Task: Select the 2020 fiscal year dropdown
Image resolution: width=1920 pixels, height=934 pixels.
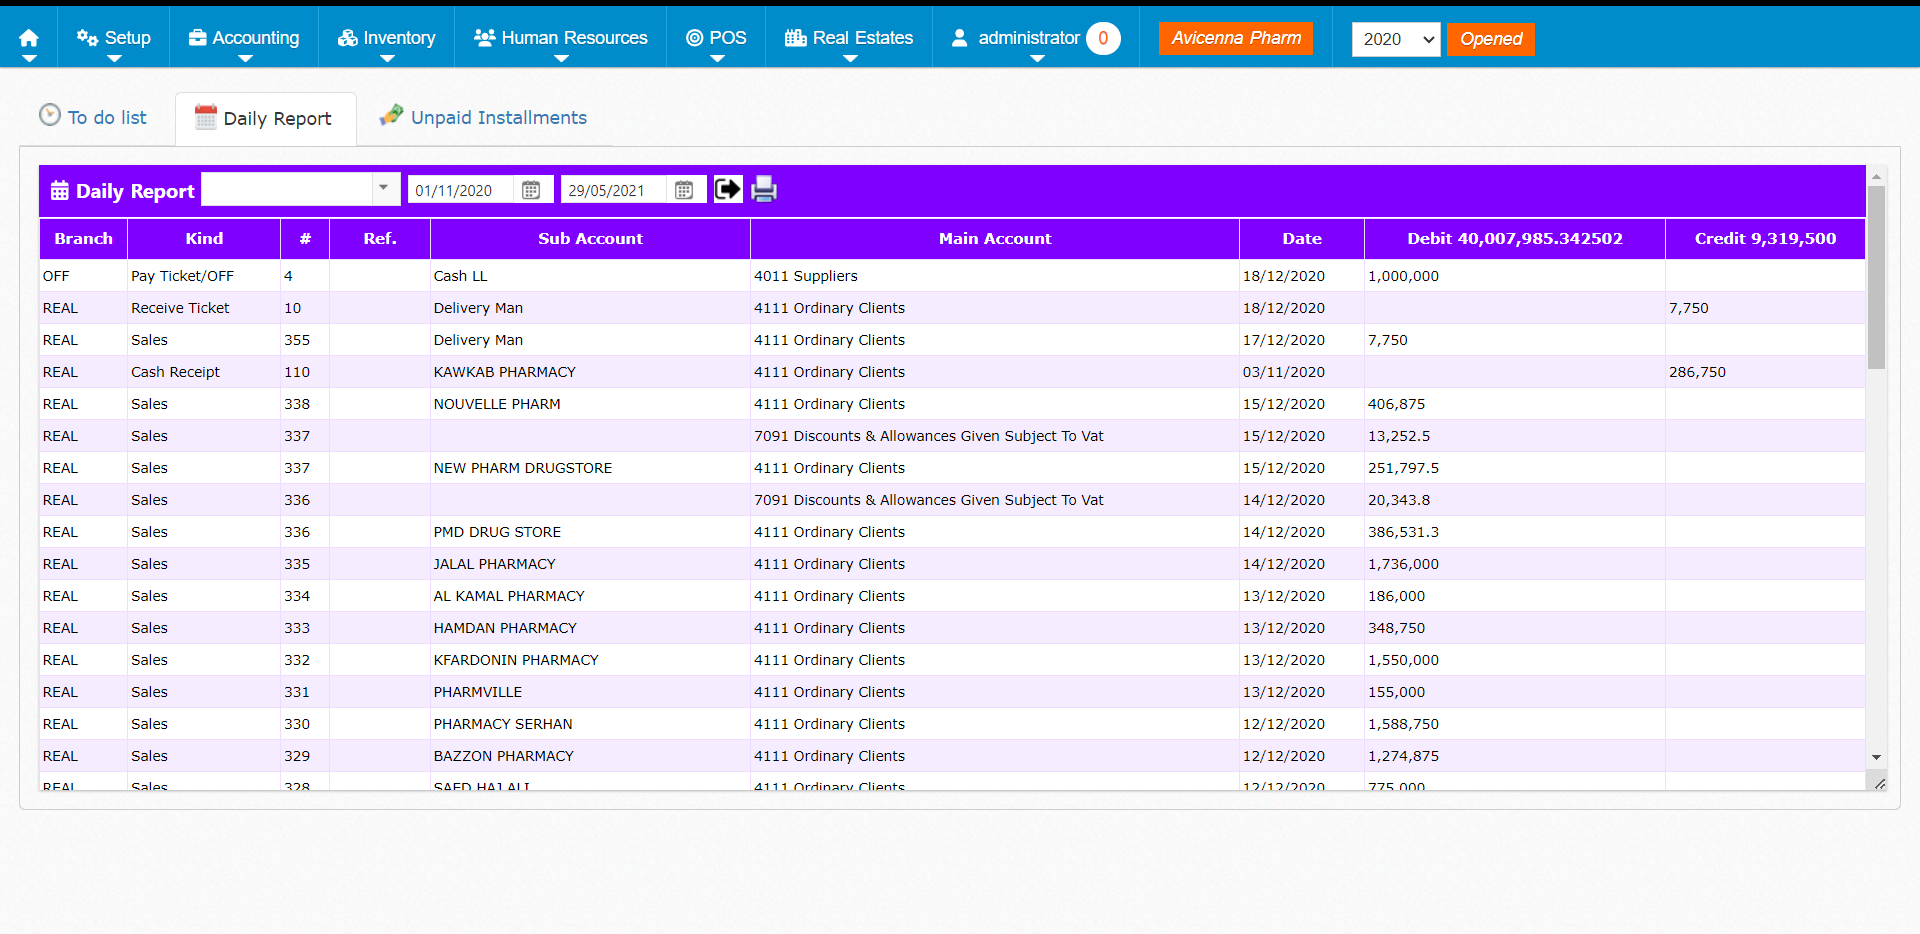Action: [1396, 39]
